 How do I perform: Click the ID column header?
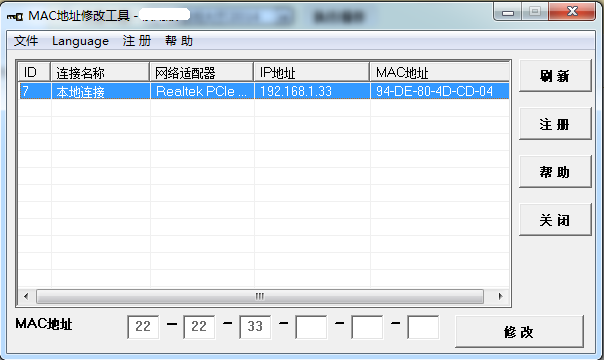[35, 72]
